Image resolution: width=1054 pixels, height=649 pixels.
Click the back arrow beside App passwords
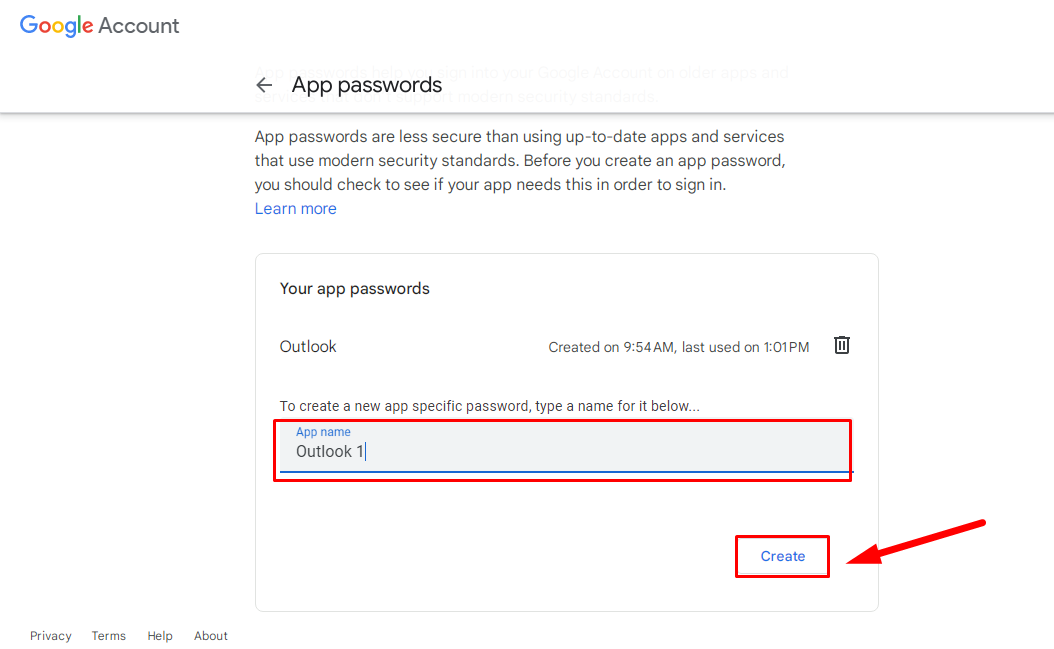pyautogui.click(x=264, y=85)
